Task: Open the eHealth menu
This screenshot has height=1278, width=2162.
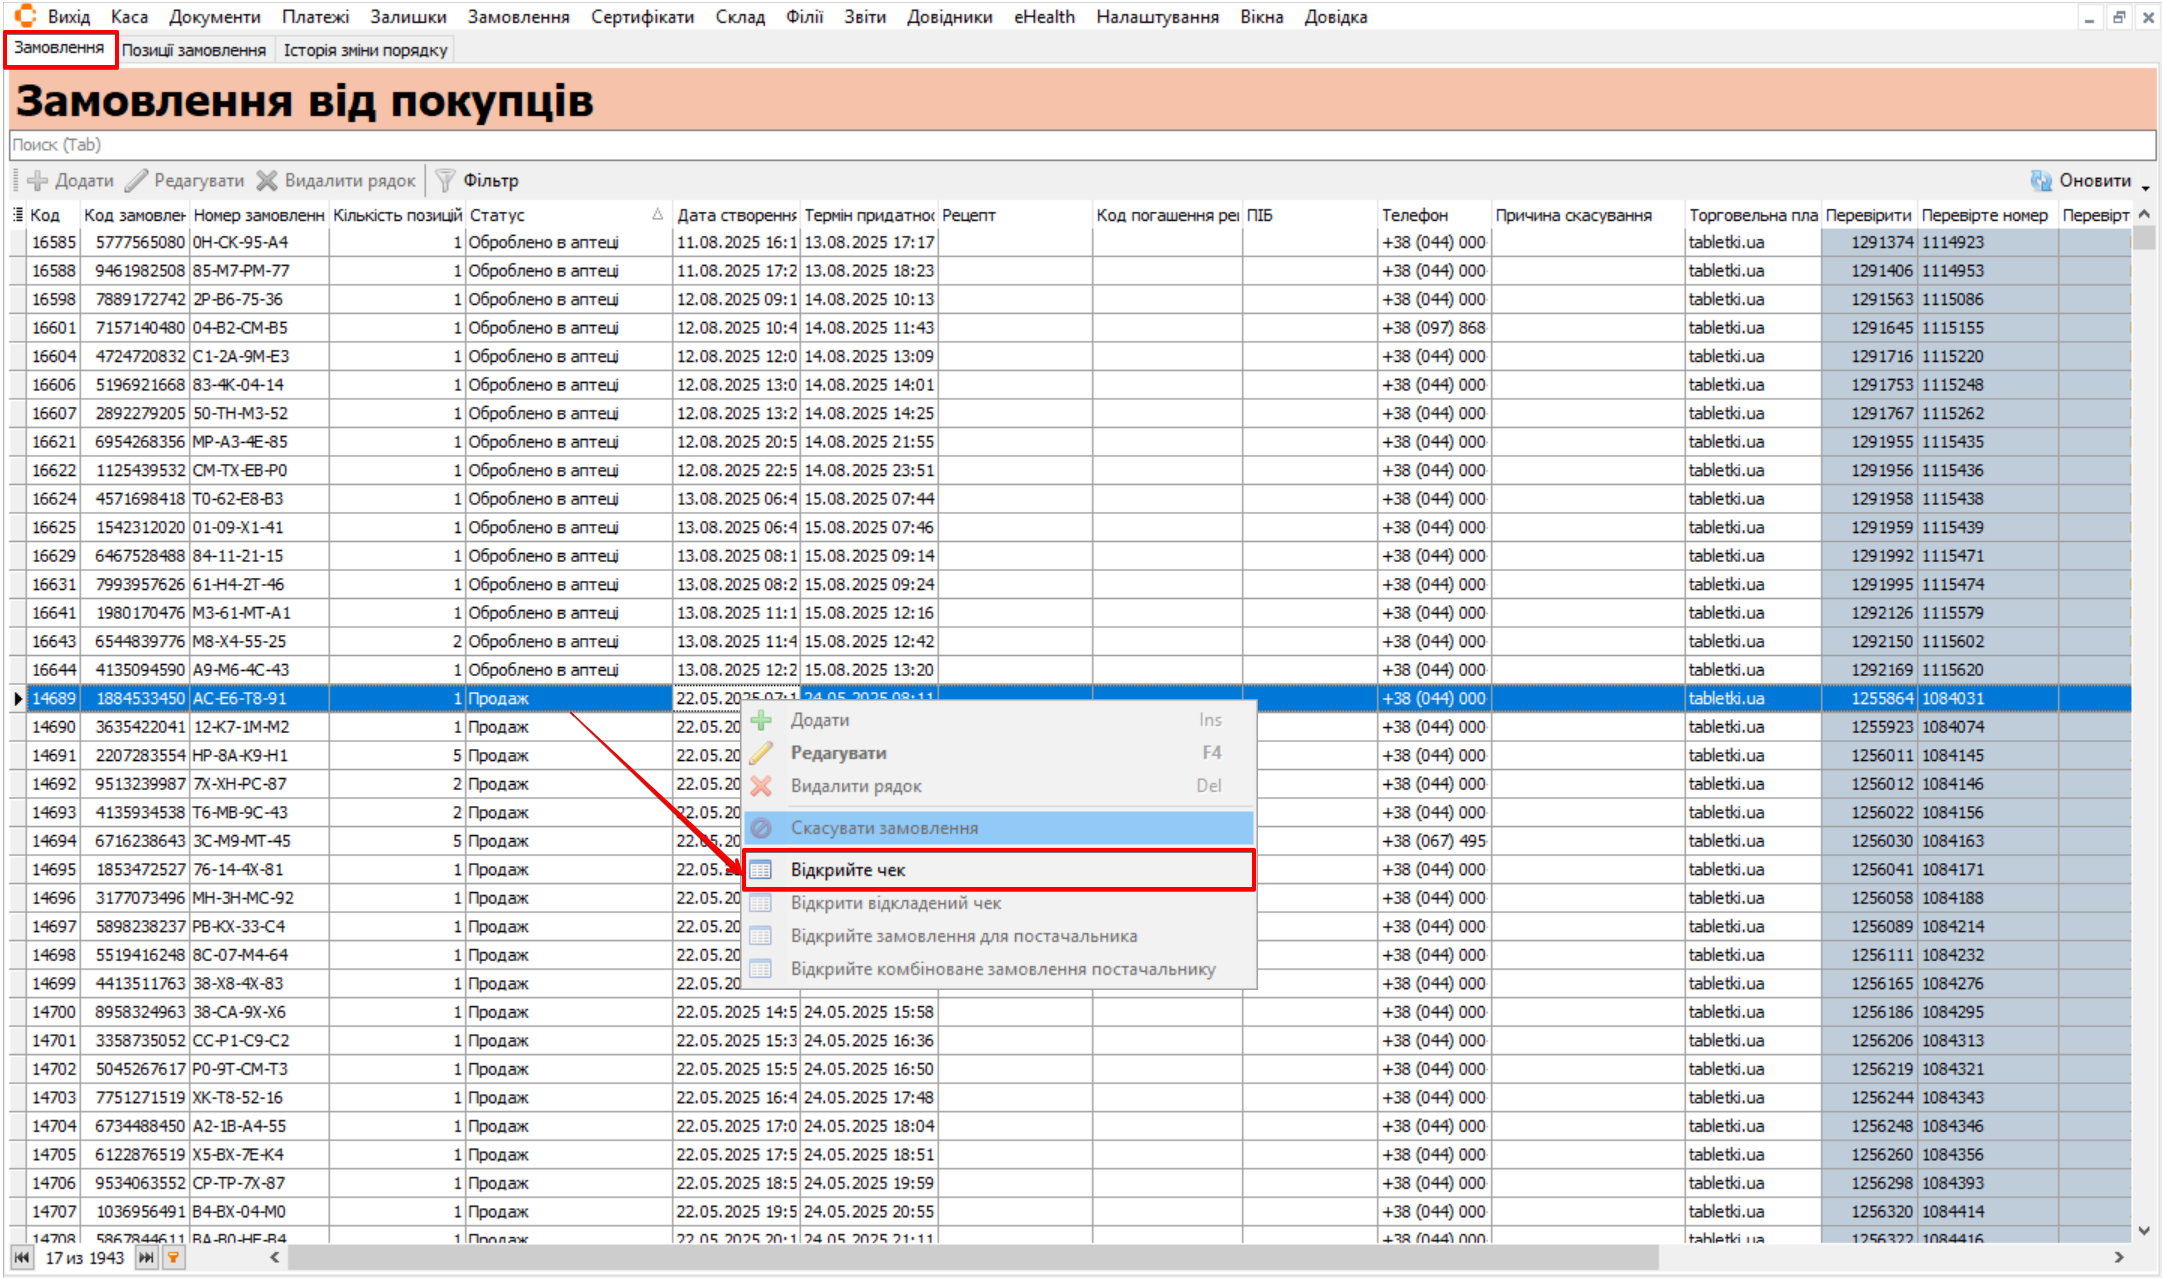Action: click(x=1043, y=17)
